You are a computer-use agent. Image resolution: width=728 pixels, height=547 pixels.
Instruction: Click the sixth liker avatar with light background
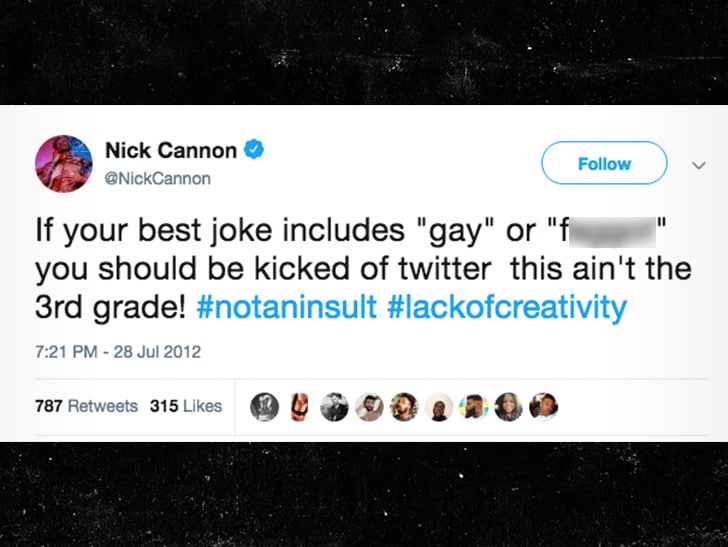(x=438, y=406)
